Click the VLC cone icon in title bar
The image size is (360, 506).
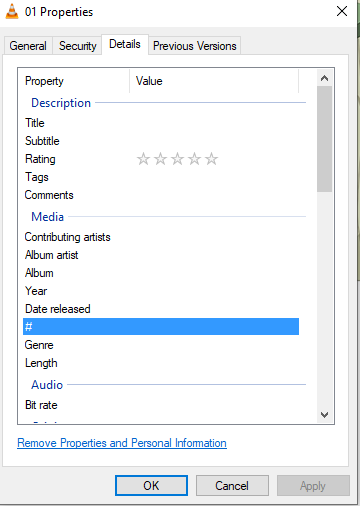tap(12, 12)
